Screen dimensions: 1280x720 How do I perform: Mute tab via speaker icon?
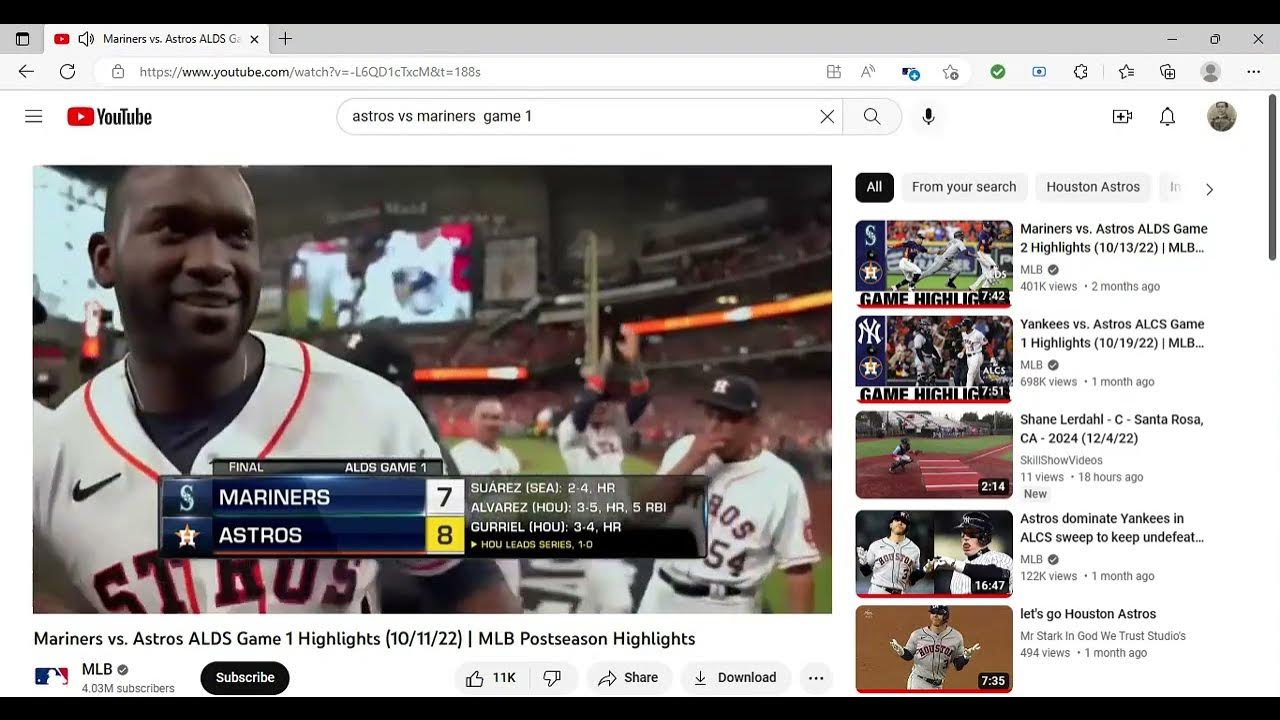(x=86, y=39)
